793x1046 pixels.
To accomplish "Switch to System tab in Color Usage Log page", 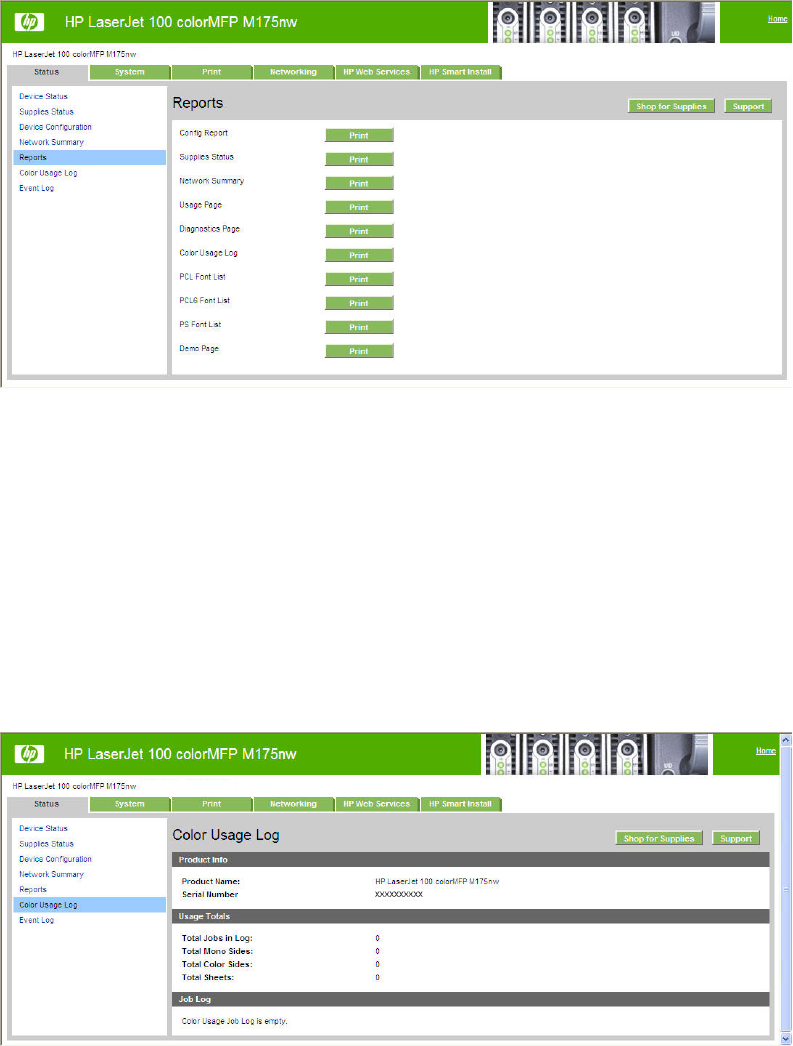I will tap(129, 804).
